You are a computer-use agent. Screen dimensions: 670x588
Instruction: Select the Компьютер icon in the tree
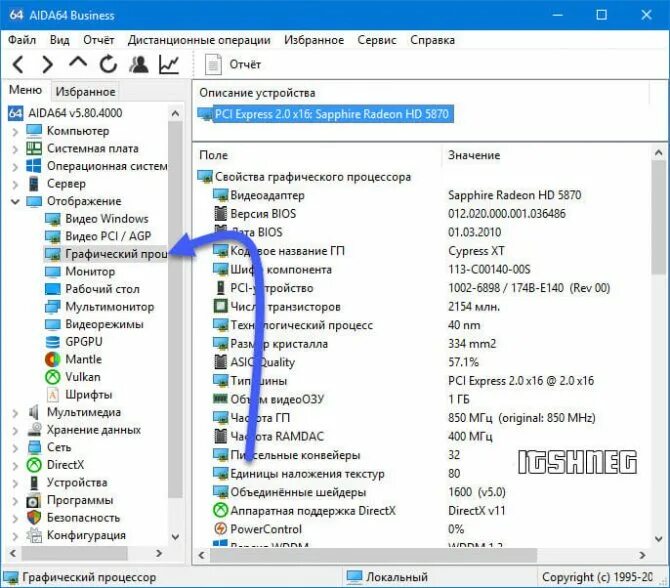[34, 131]
